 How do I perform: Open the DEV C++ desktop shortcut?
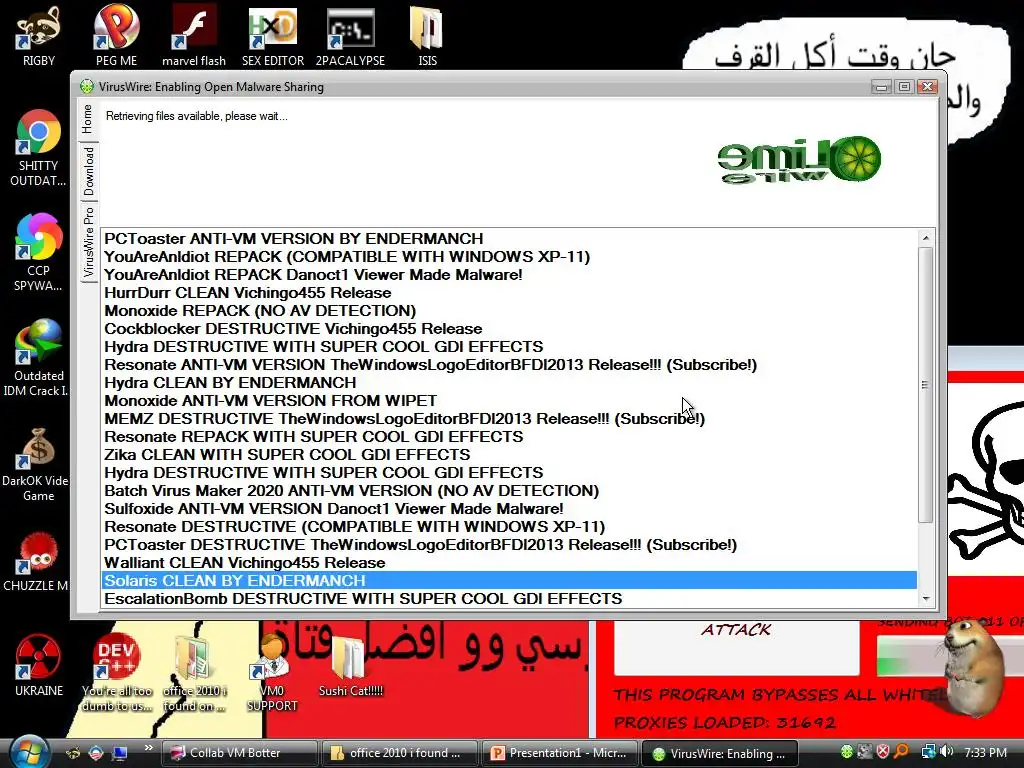116,673
